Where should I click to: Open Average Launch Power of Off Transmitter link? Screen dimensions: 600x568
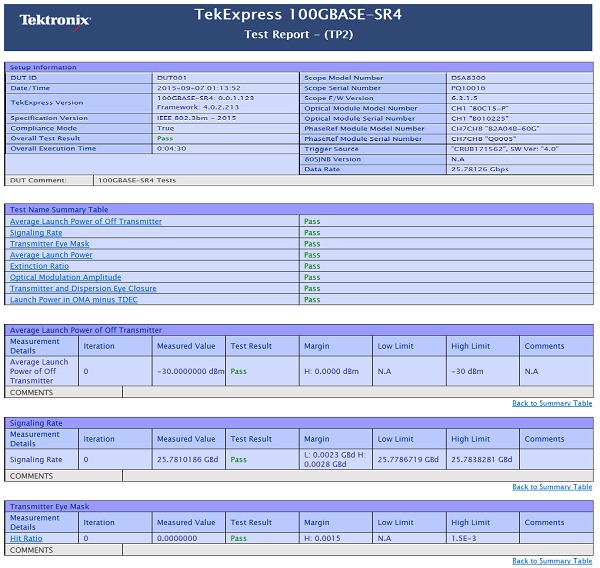pyautogui.click(x=85, y=221)
